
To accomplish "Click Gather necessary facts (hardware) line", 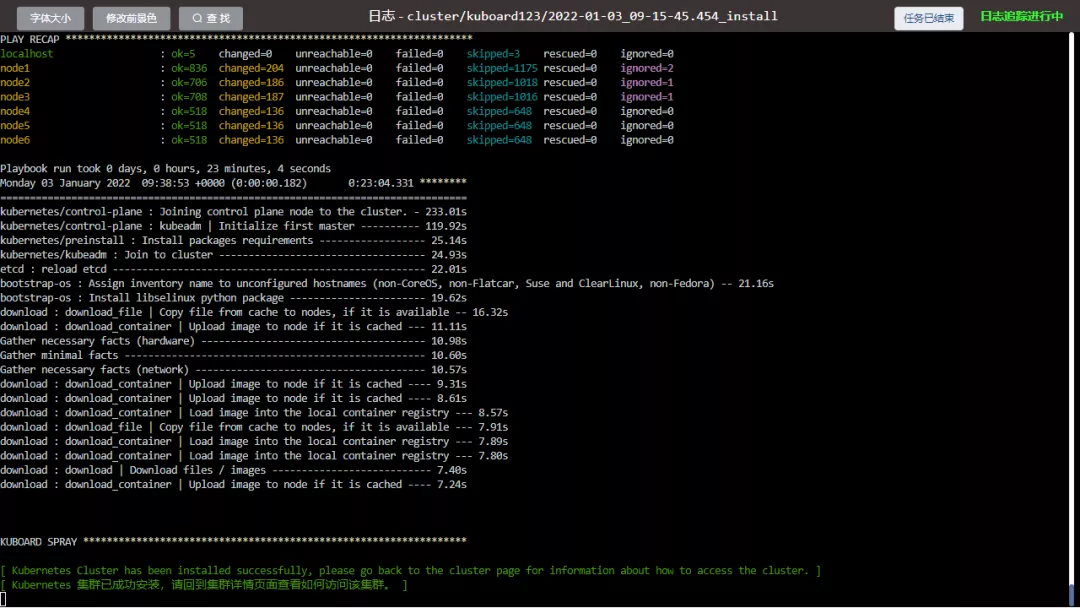I will [233, 341].
